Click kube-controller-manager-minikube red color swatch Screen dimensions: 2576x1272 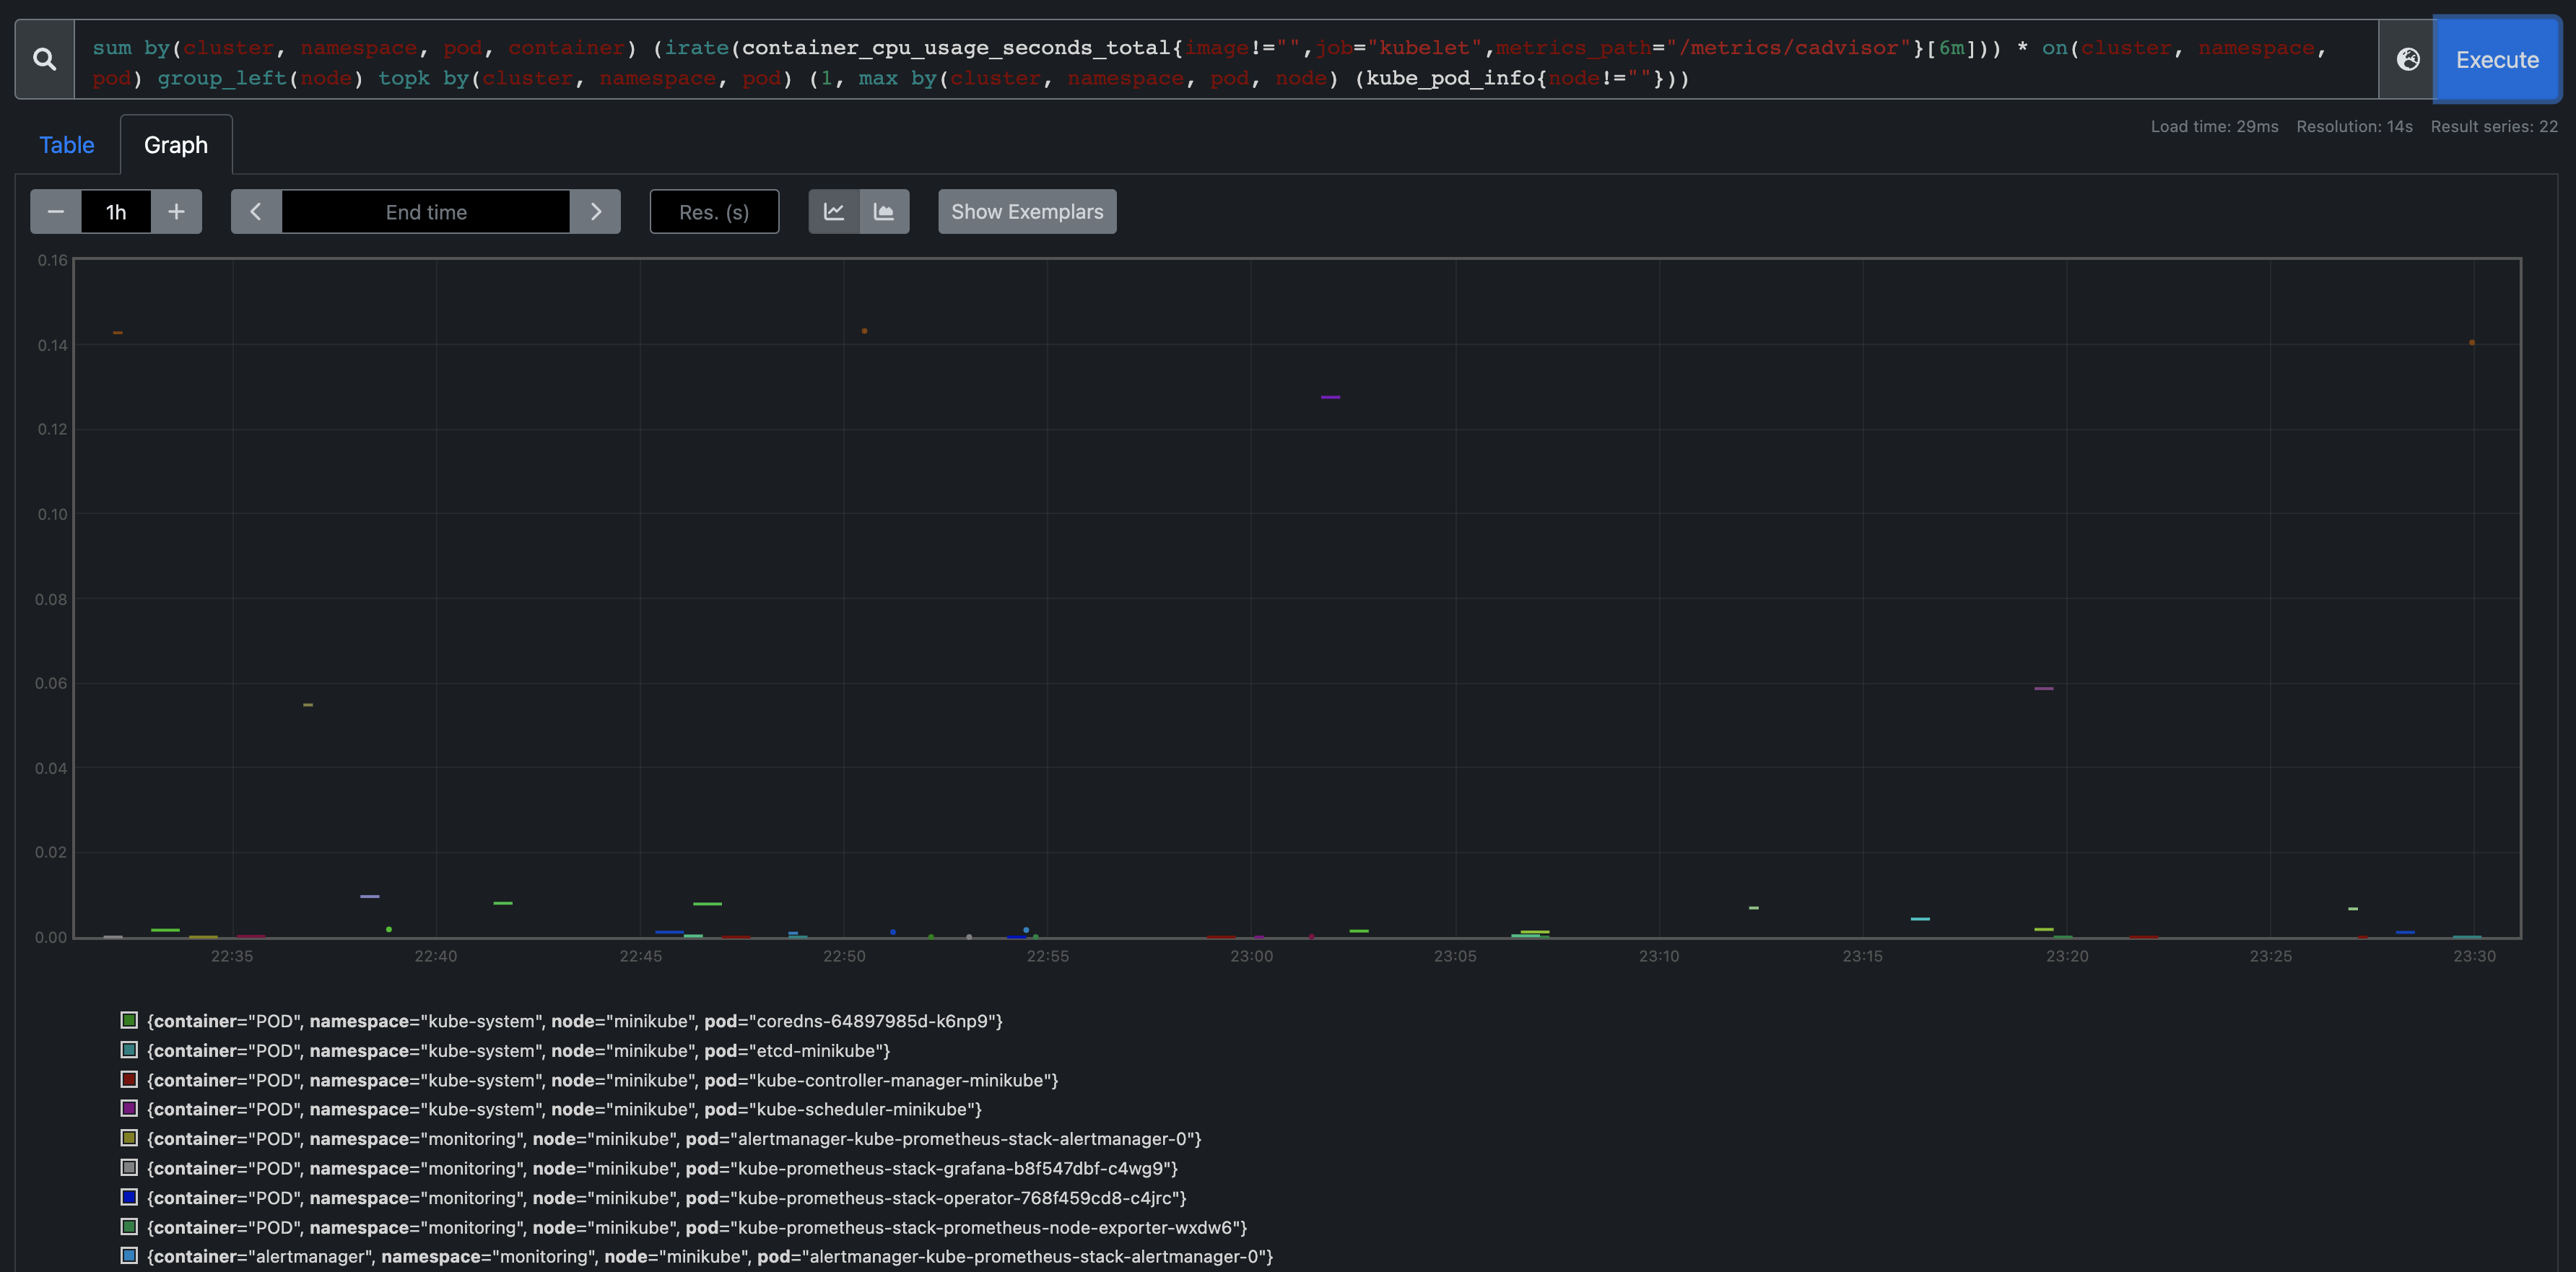[129, 1080]
